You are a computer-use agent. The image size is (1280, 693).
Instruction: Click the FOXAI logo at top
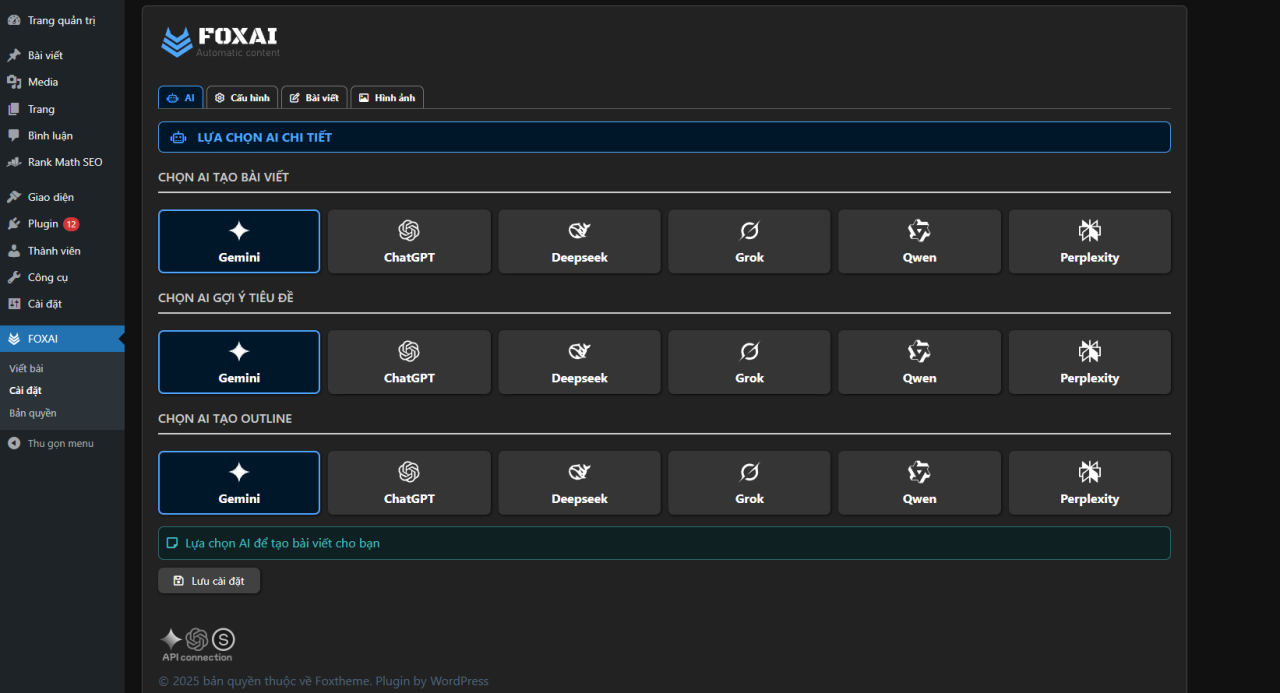[x=221, y=42]
